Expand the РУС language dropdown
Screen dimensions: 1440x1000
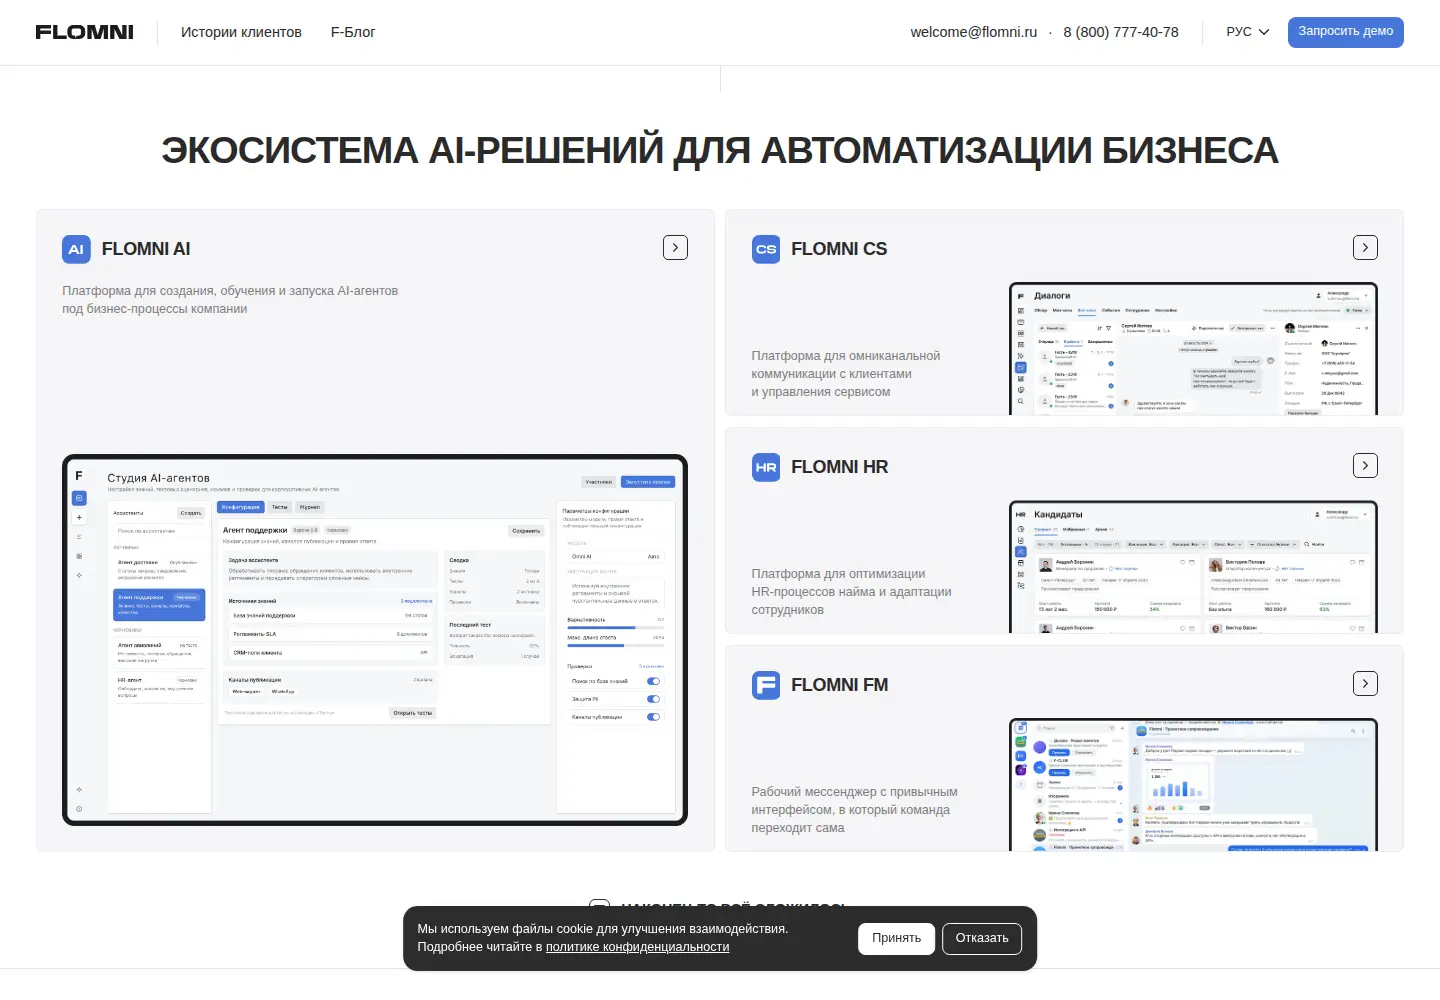1248,32
